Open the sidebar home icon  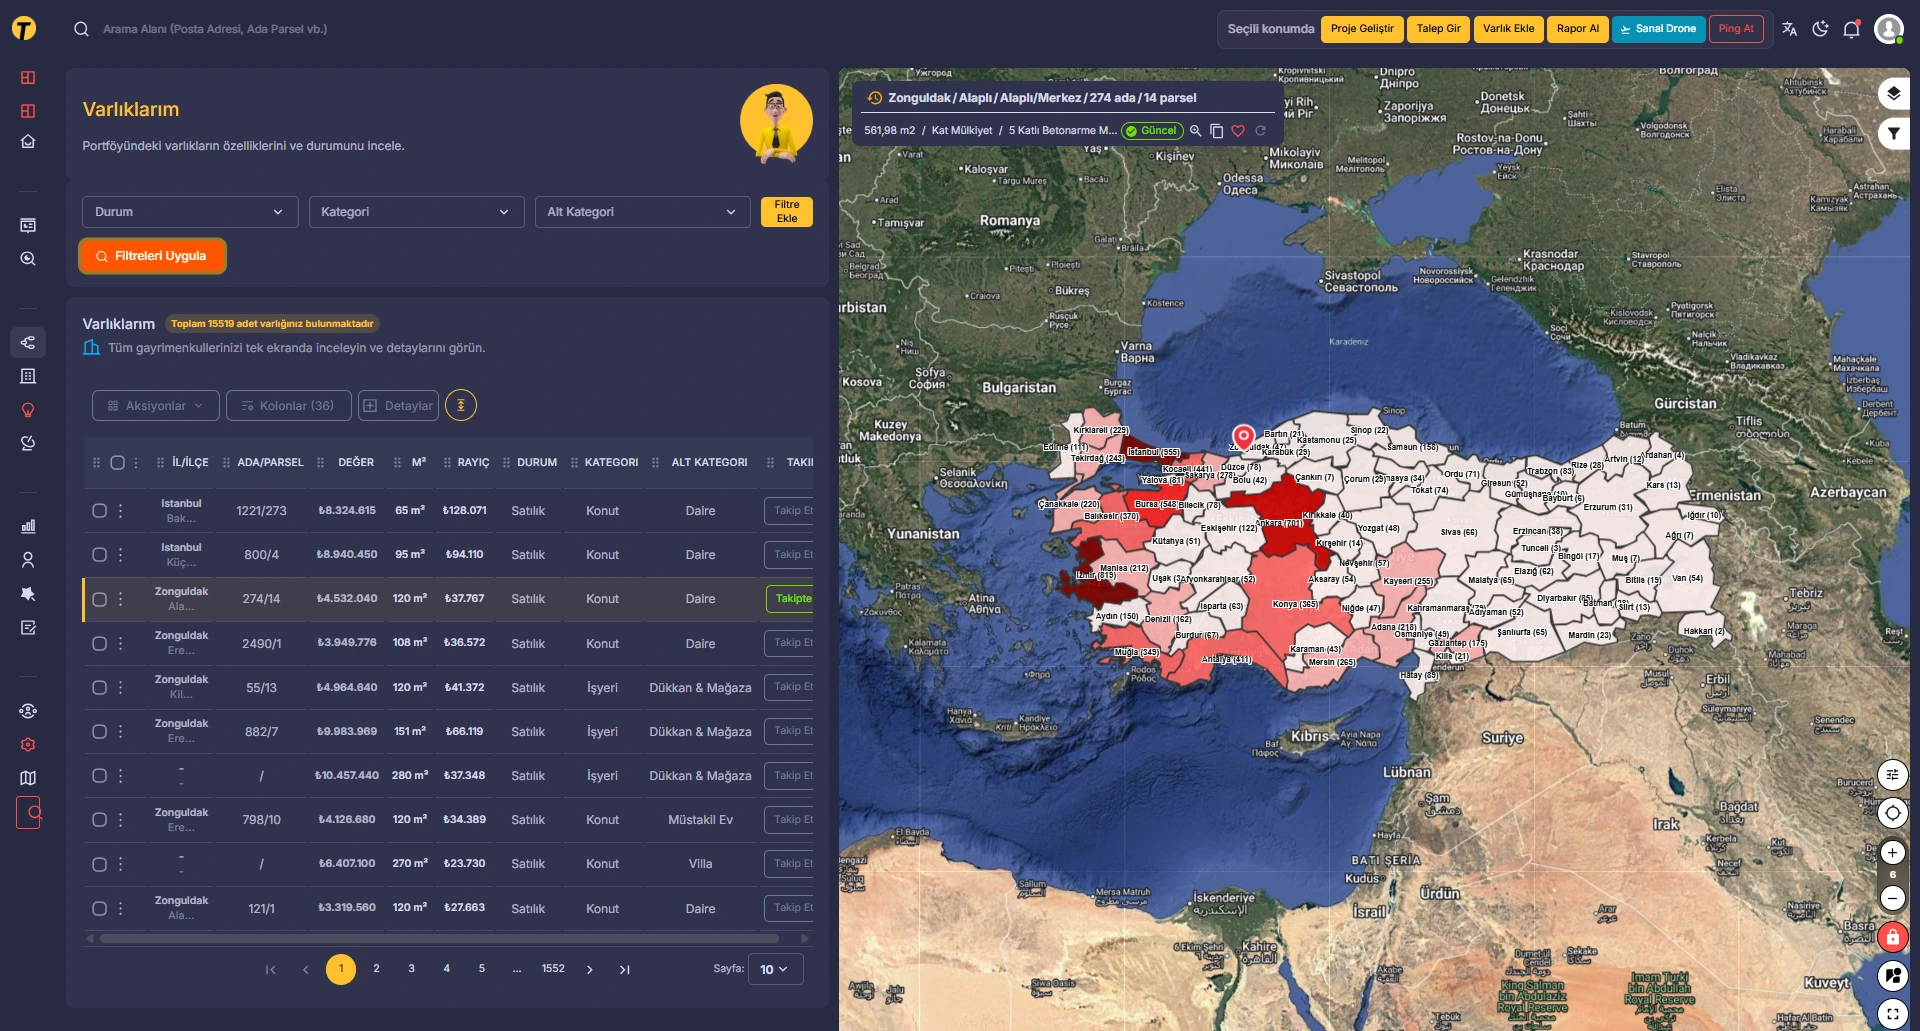28,141
